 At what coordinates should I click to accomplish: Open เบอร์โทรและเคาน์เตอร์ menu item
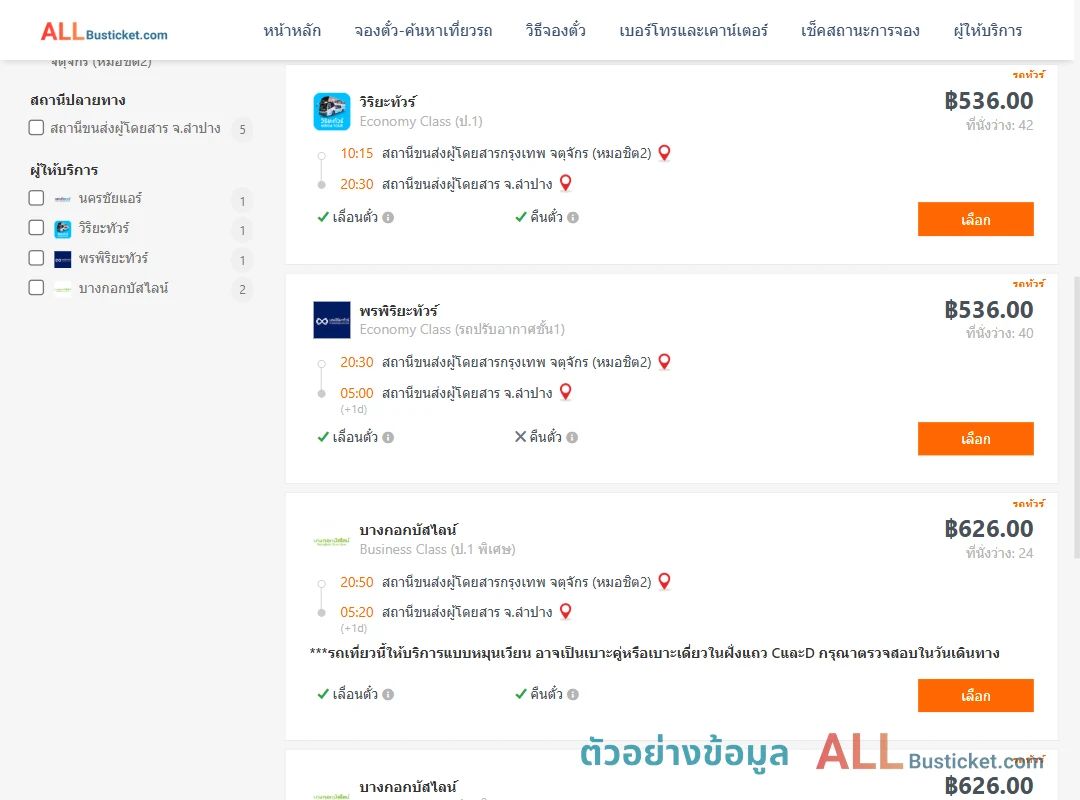tap(693, 31)
